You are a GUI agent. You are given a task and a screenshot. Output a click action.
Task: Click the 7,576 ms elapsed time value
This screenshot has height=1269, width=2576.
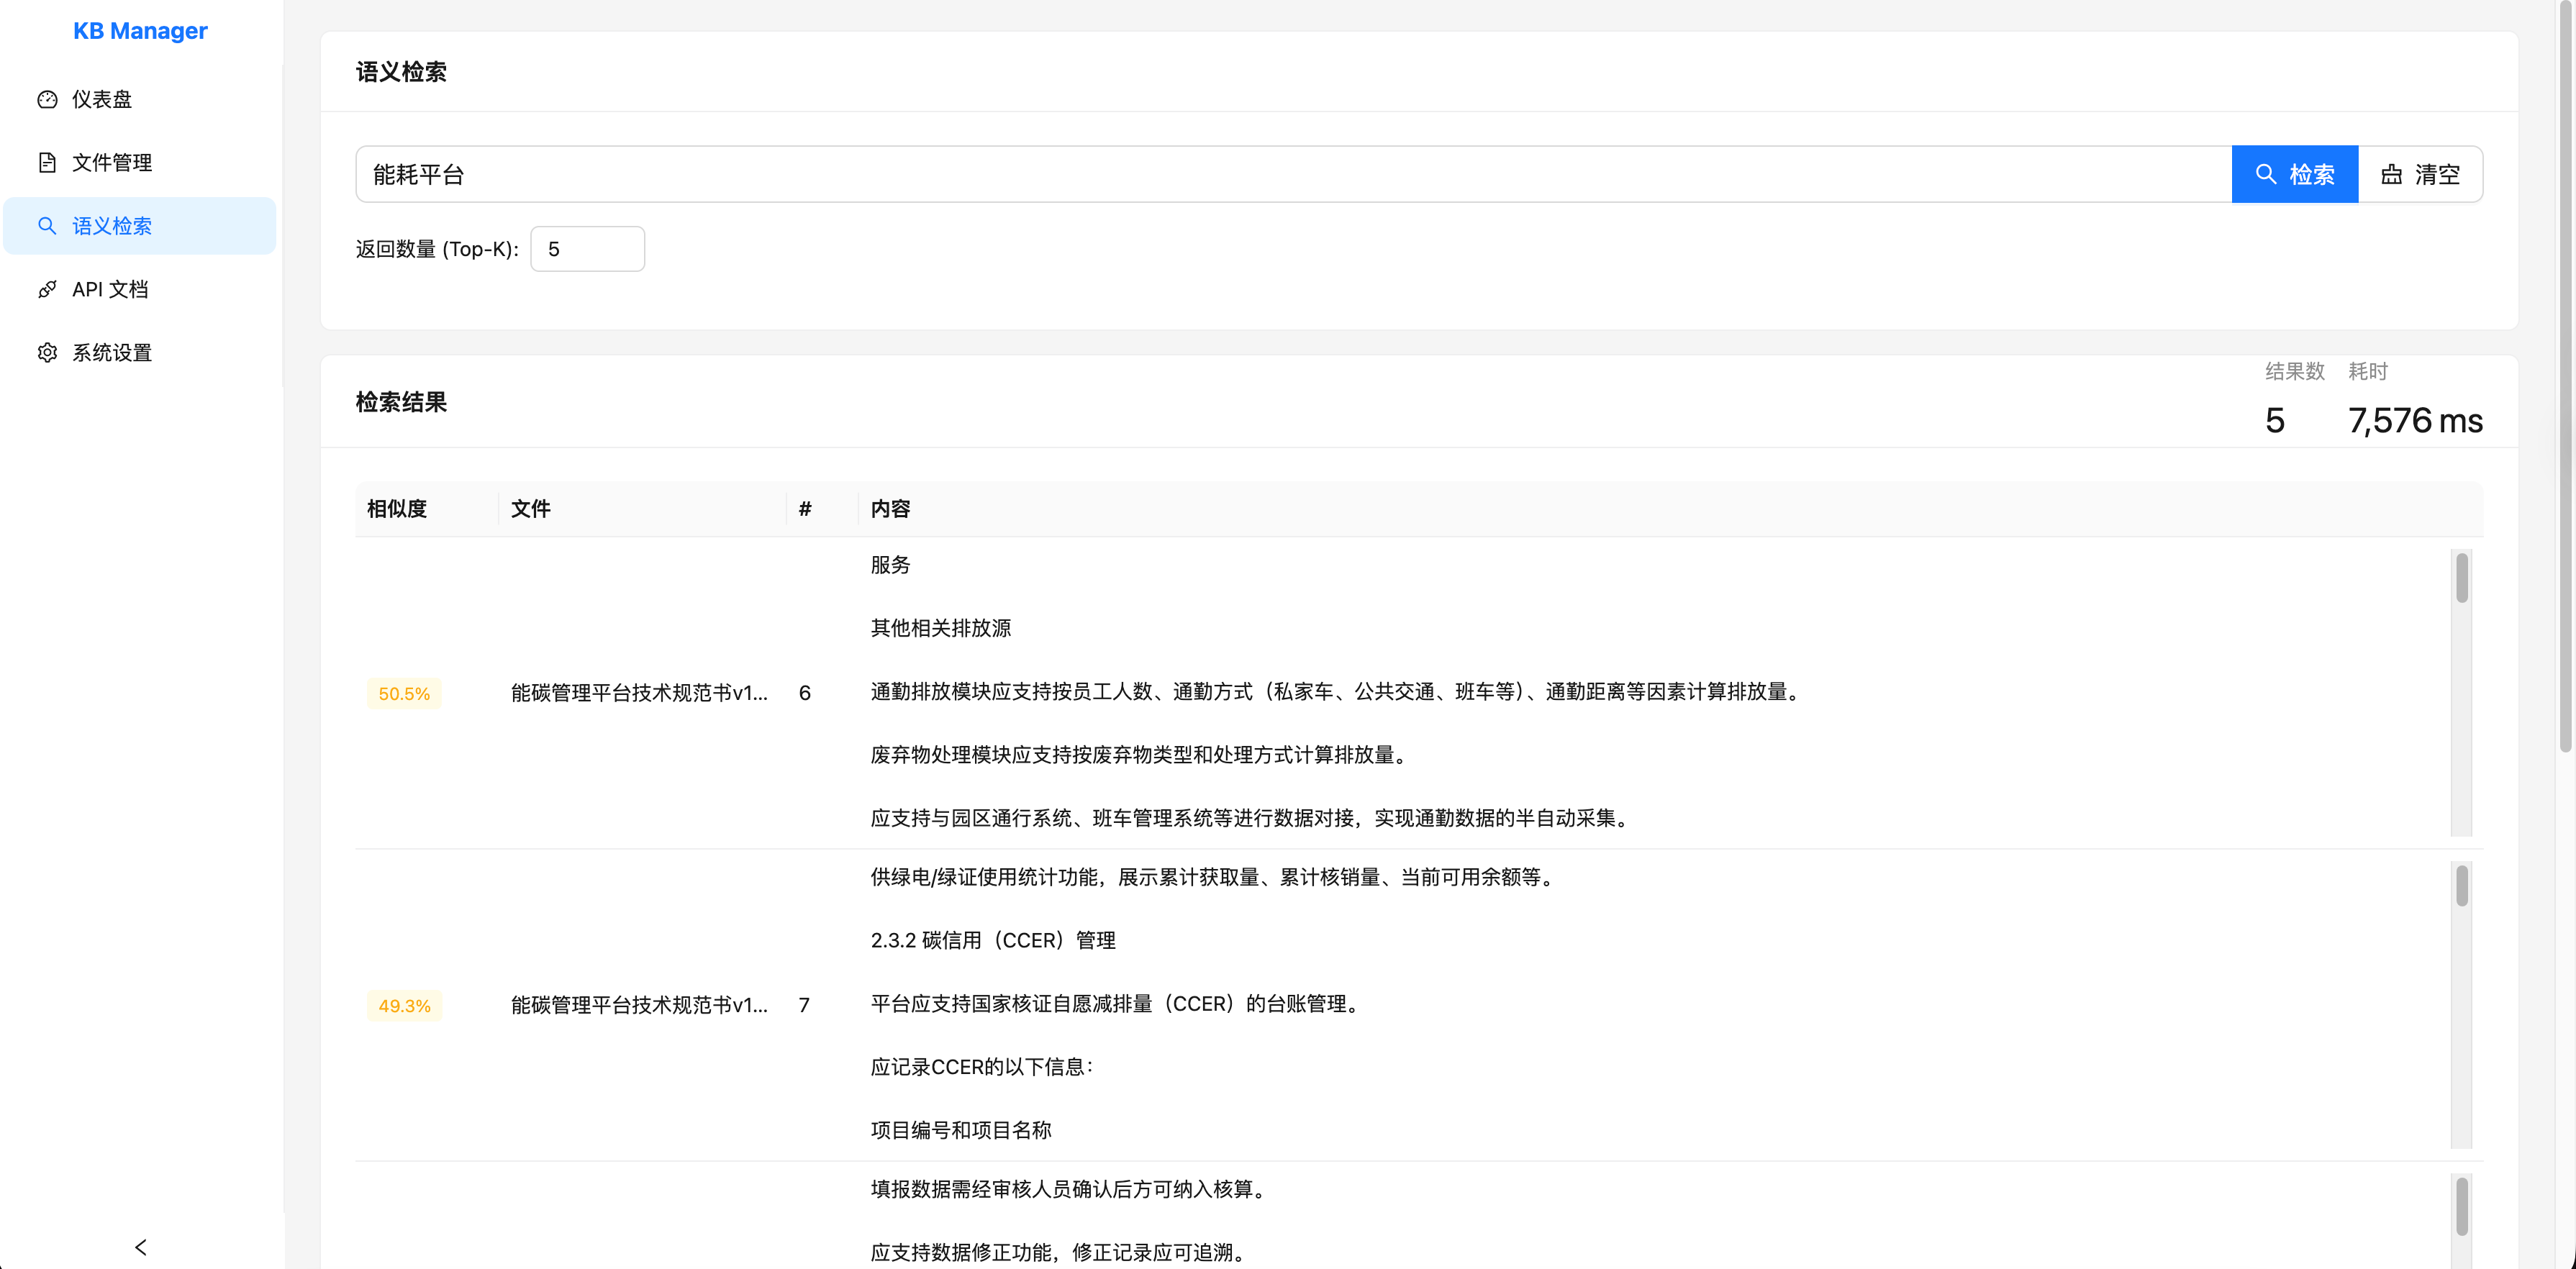2415,421
